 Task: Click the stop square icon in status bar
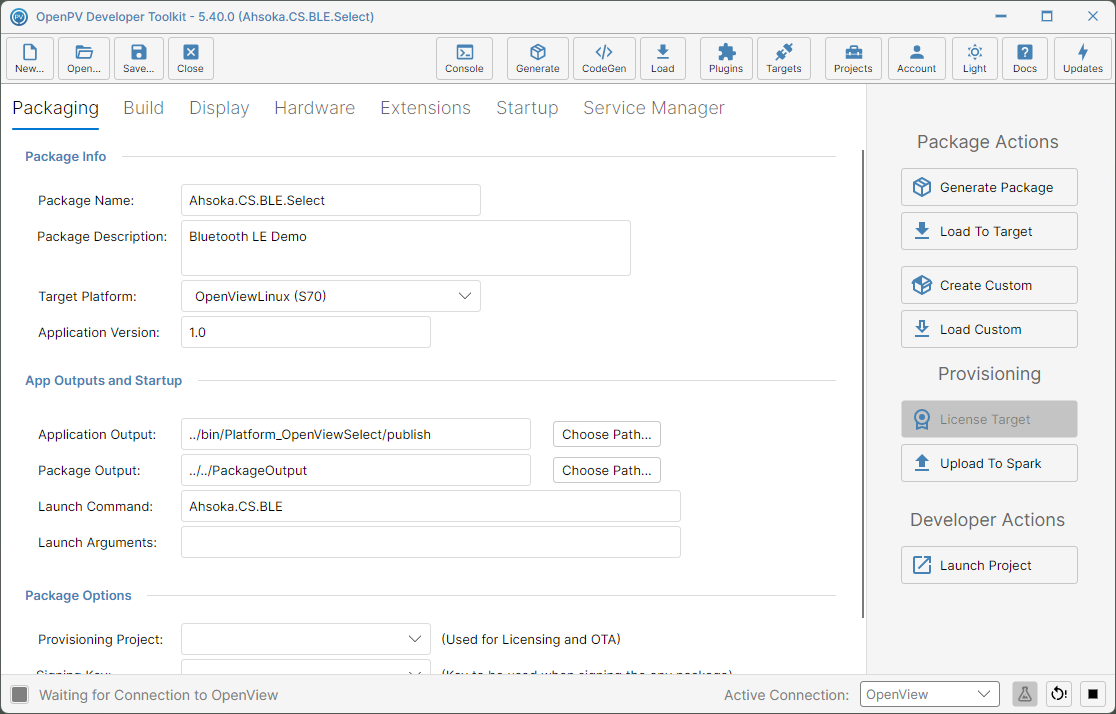[1093, 694]
